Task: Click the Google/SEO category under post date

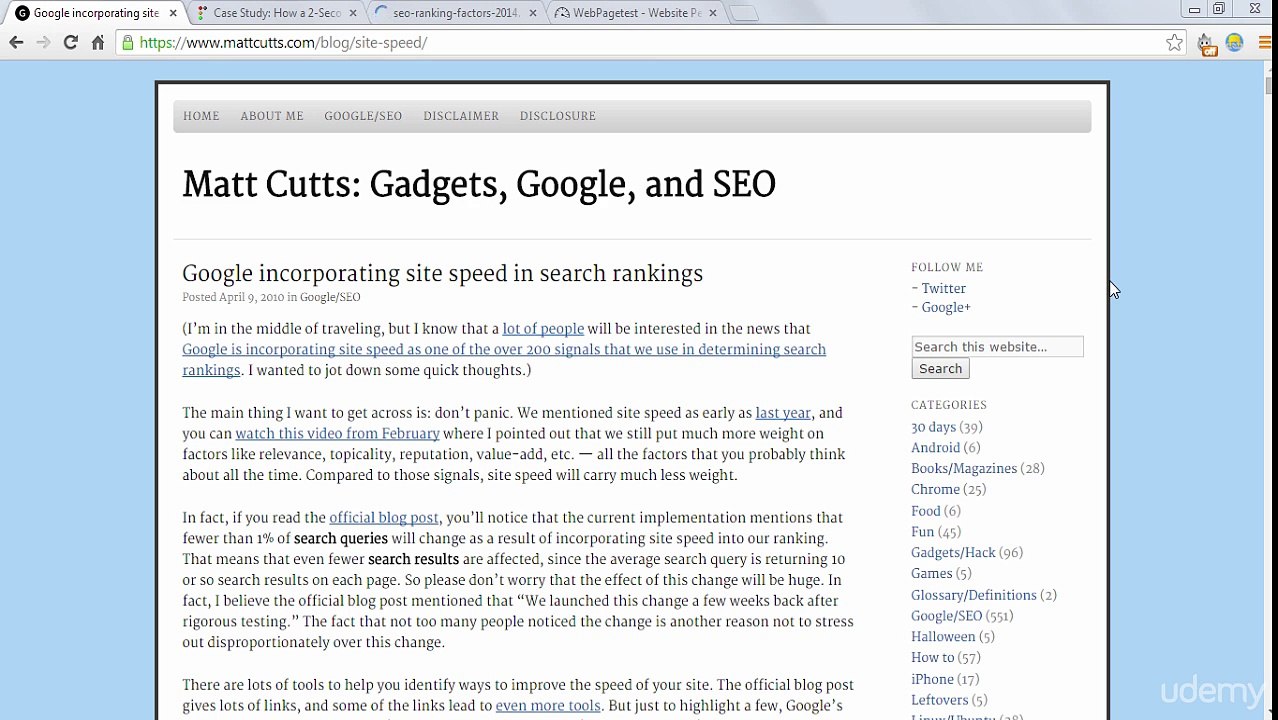Action: point(330,297)
